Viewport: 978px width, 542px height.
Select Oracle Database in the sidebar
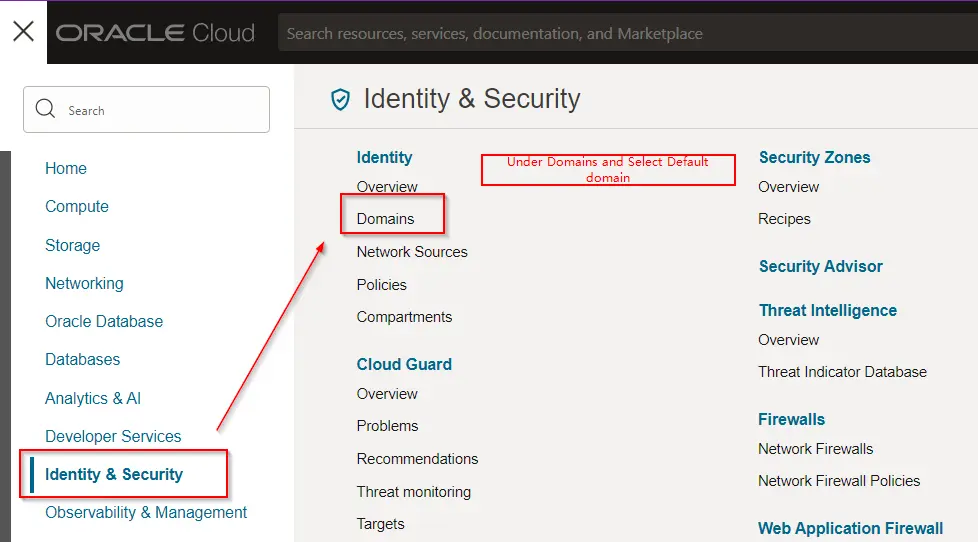[104, 322]
